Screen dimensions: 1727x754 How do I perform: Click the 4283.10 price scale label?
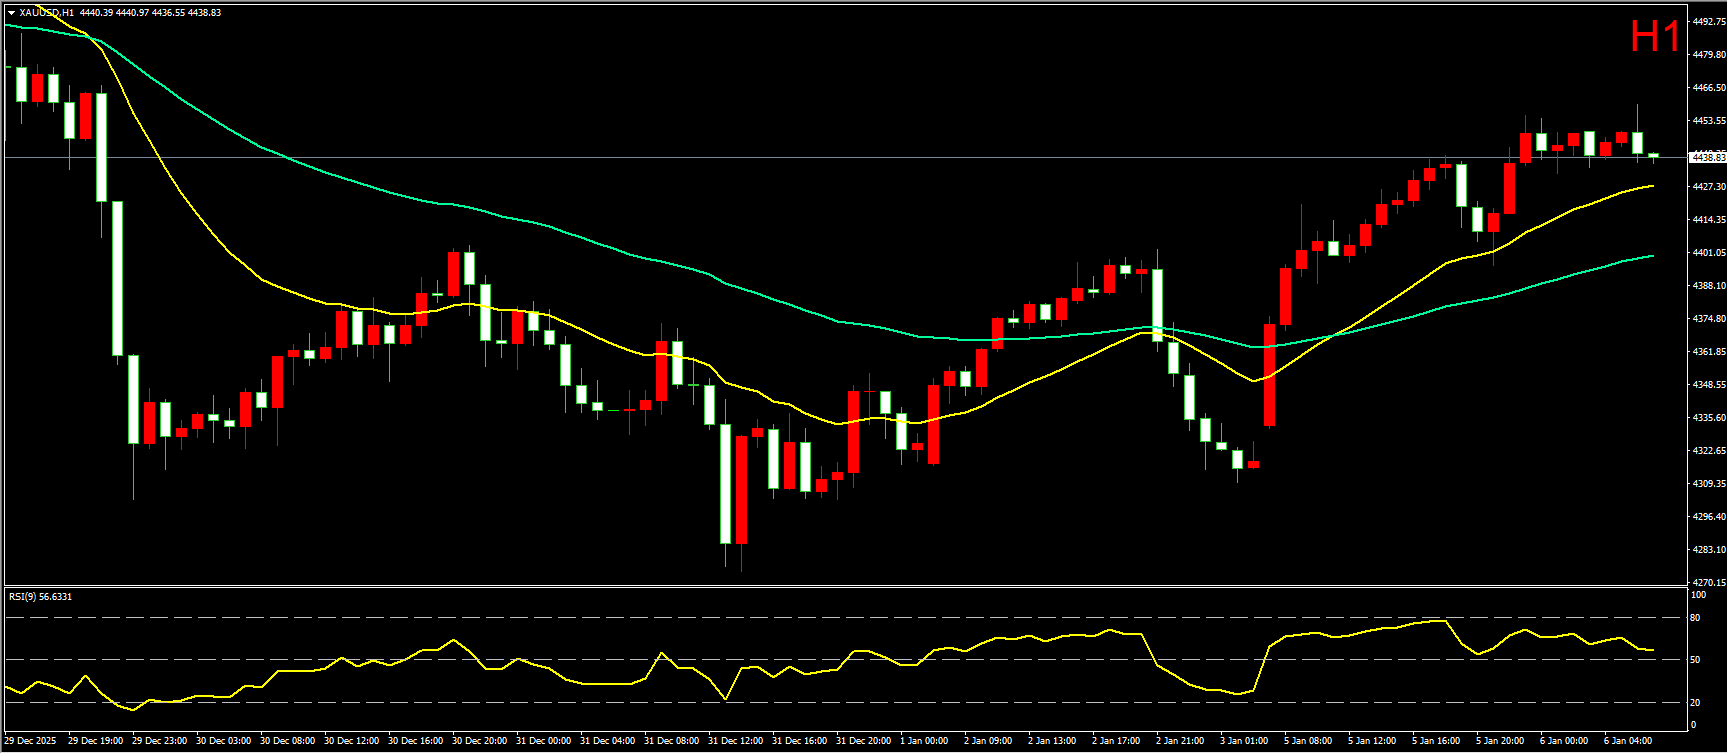point(1709,550)
